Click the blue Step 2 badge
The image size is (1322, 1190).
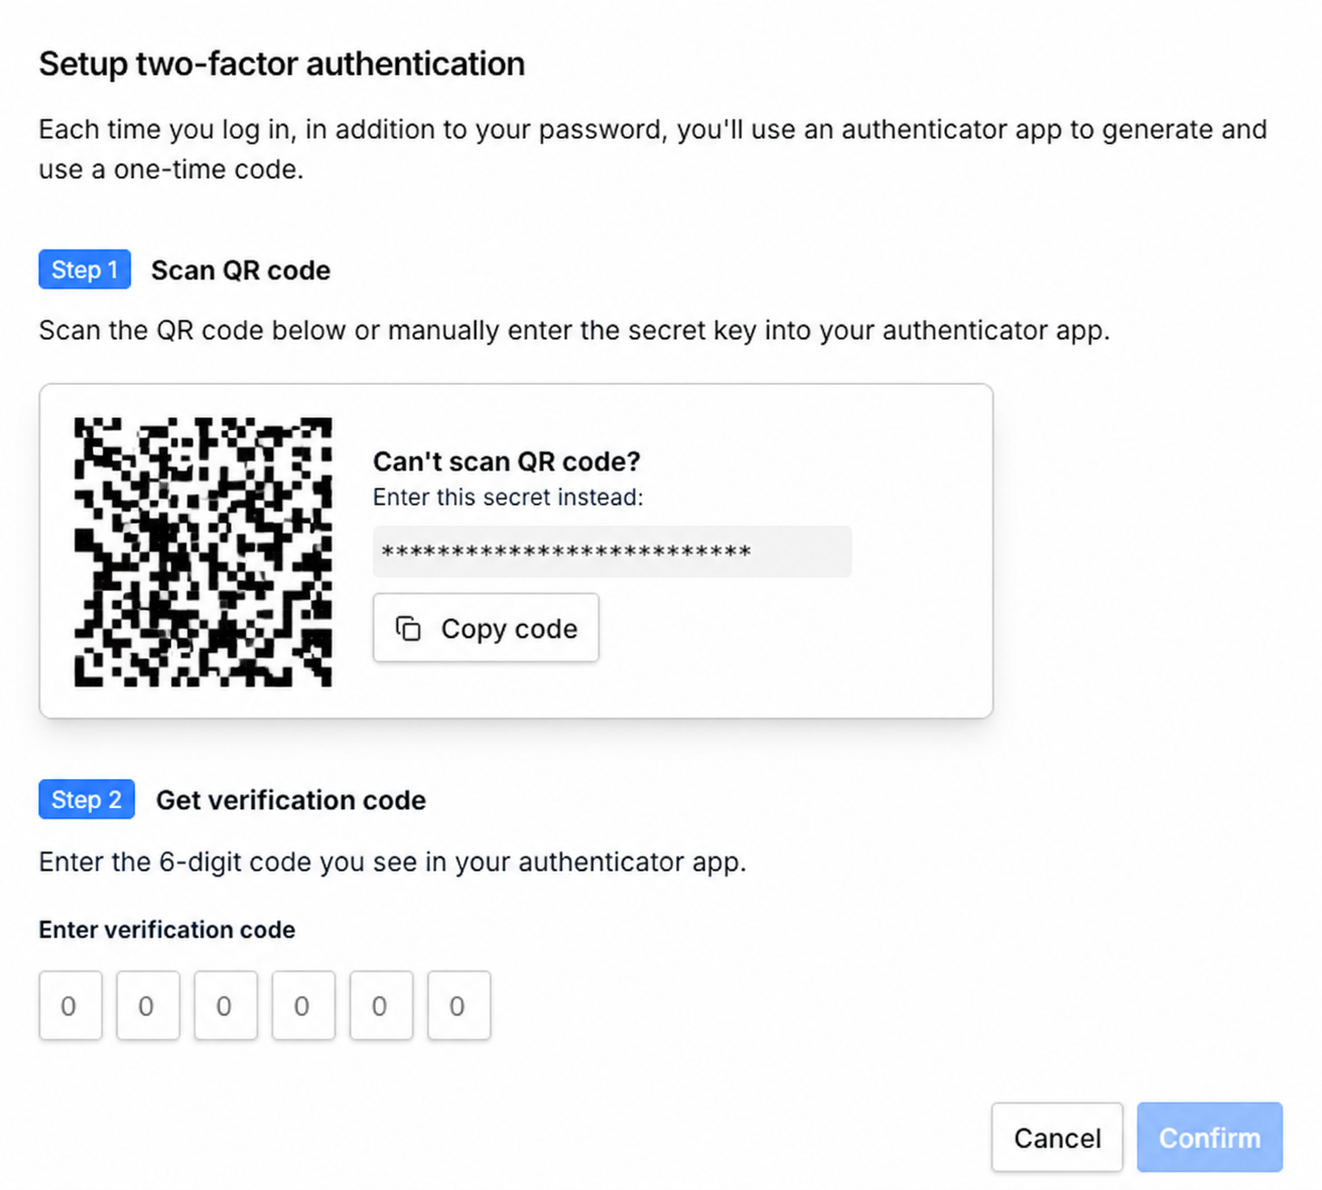click(x=87, y=799)
